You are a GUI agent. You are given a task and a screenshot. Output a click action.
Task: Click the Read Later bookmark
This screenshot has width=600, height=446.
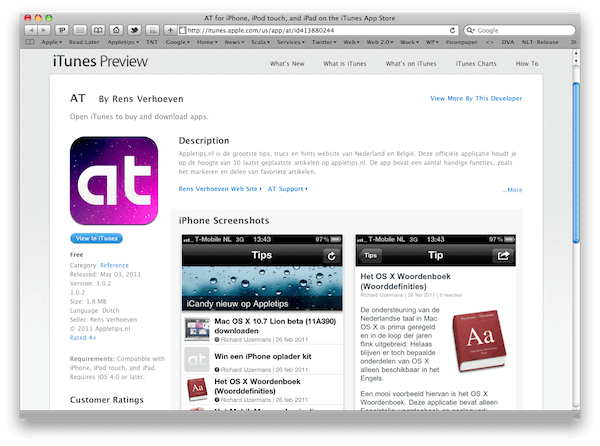point(84,42)
